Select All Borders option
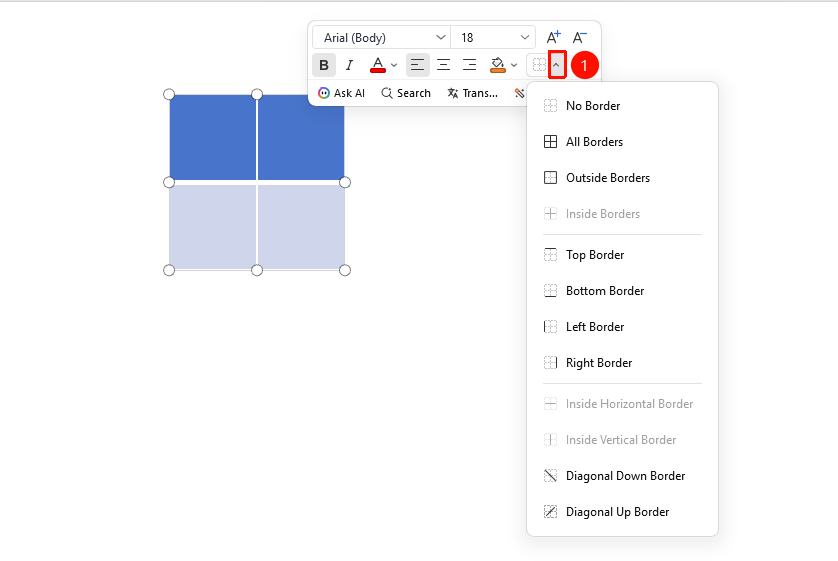The height and width of the screenshot is (561, 838). pos(622,142)
